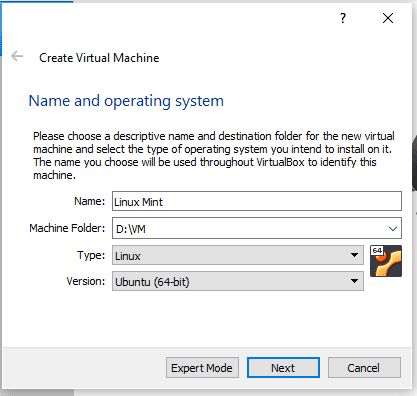This screenshot has width=417, height=396.
Task: Click the Ubuntu 64-bit OS icon
Action: [386, 261]
